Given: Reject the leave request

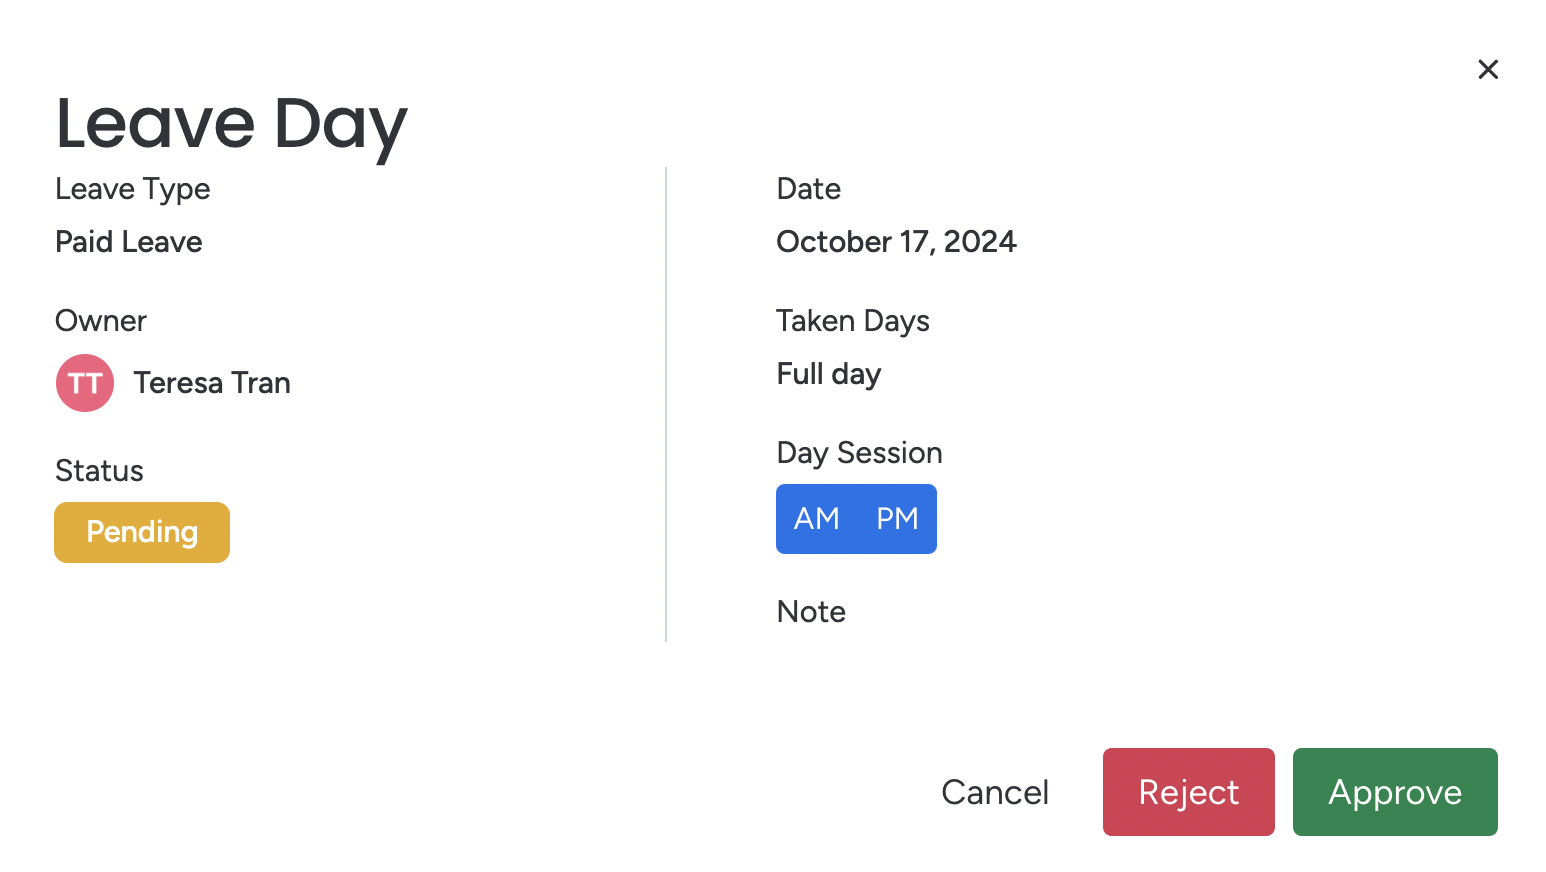Looking at the screenshot, I should coord(1188,792).
